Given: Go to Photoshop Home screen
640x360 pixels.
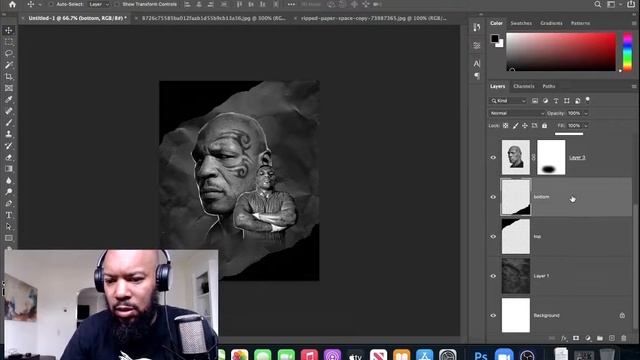Looking at the screenshot, I should coord(12,4).
